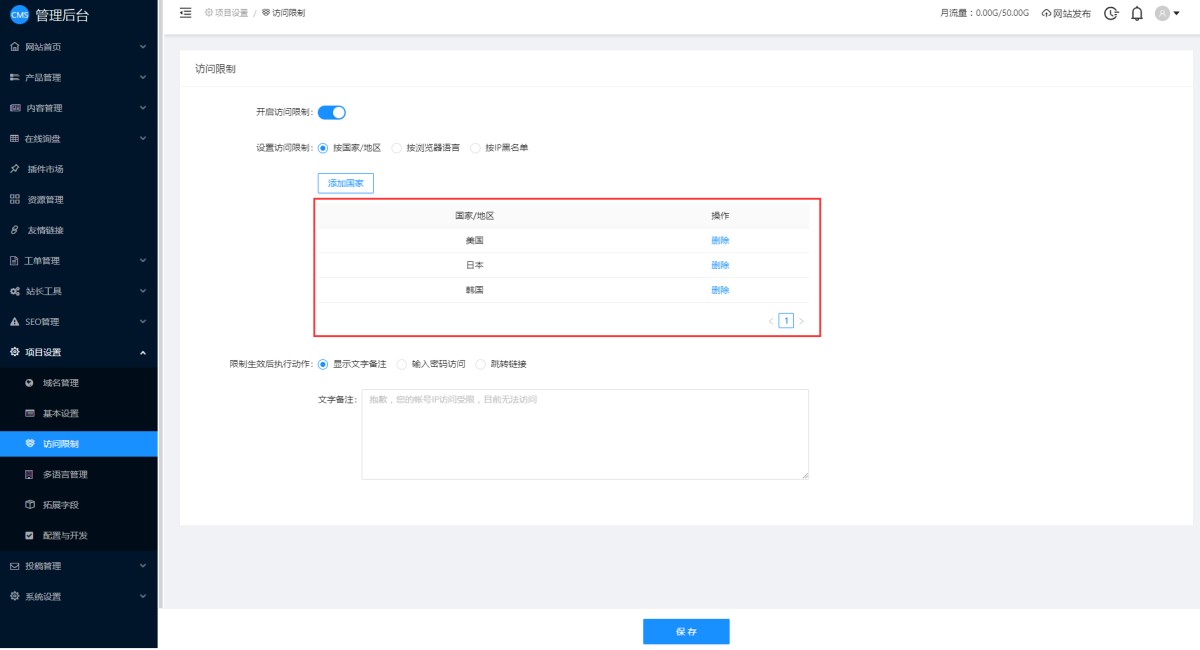Delete the 日本 row from the table
Image resolution: width=1200 pixels, height=650 pixels.
pyautogui.click(x=720, y=265)
